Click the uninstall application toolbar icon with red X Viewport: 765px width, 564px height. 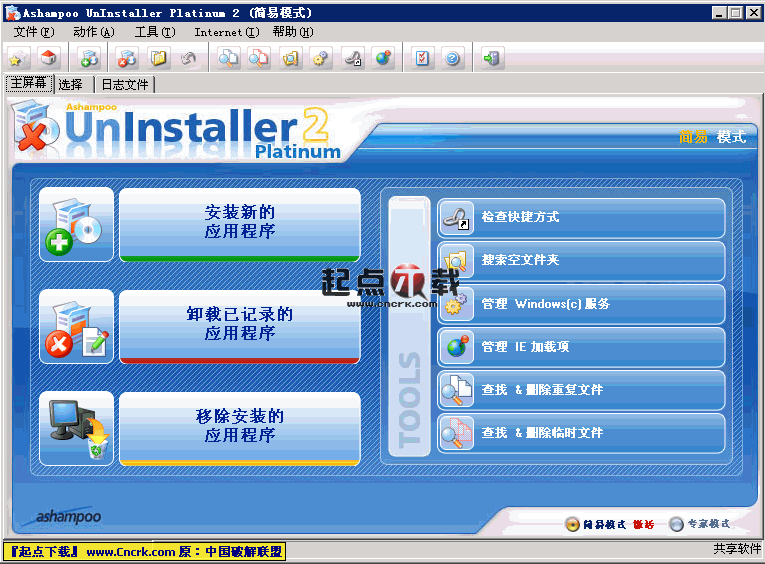pyautogui.click(x=127, y=59)
